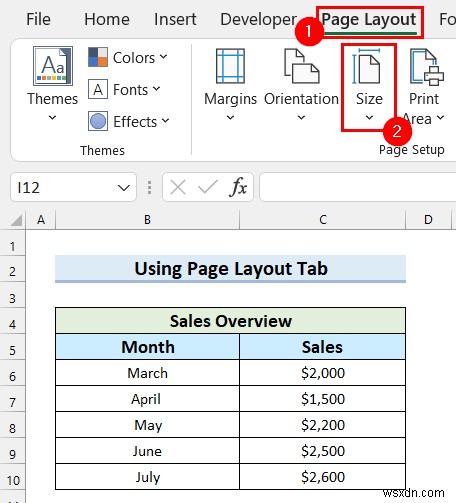Open the Insert ribbon tab

(175, 19)
